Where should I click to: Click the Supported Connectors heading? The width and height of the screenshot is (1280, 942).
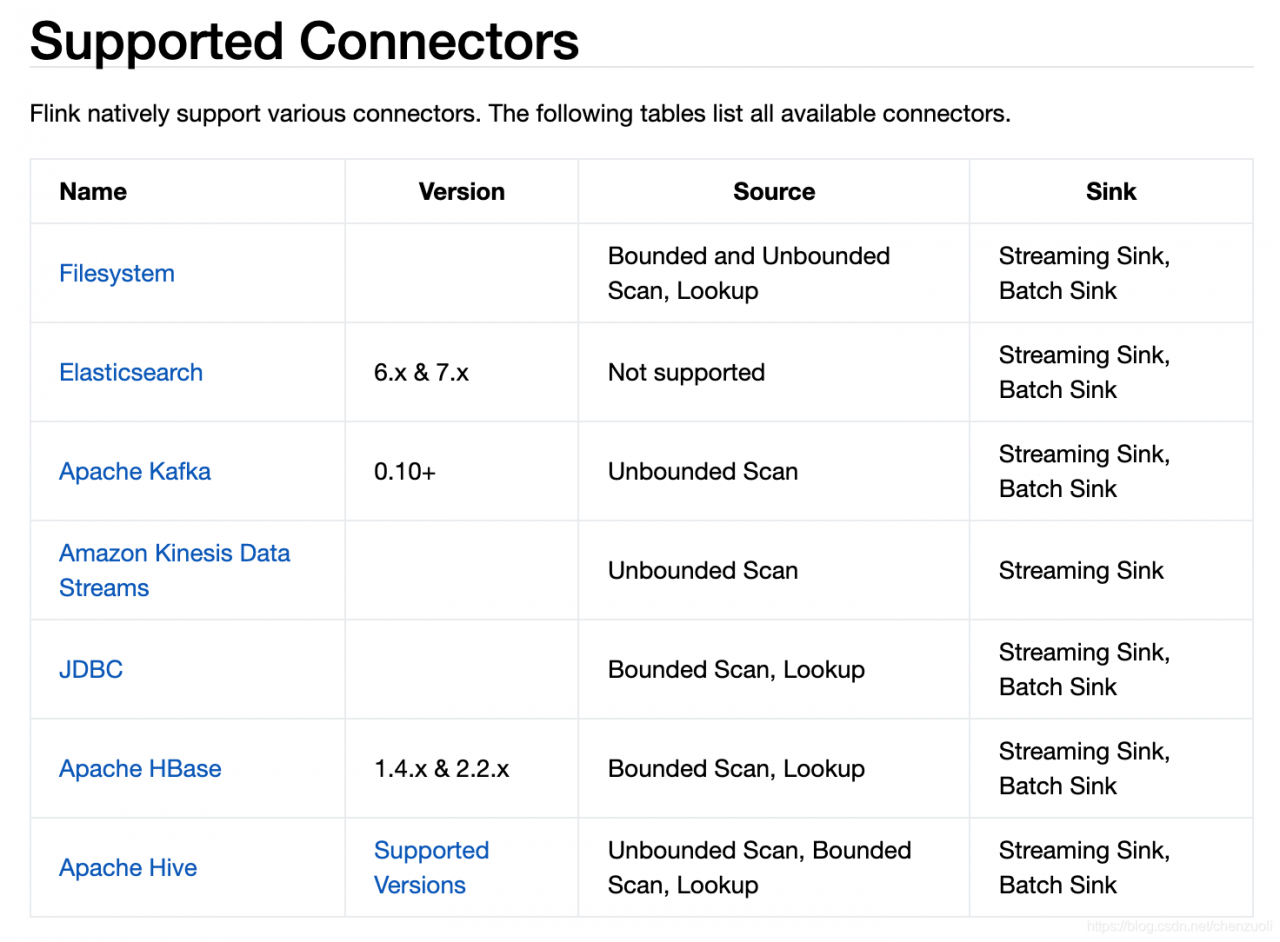304,41
